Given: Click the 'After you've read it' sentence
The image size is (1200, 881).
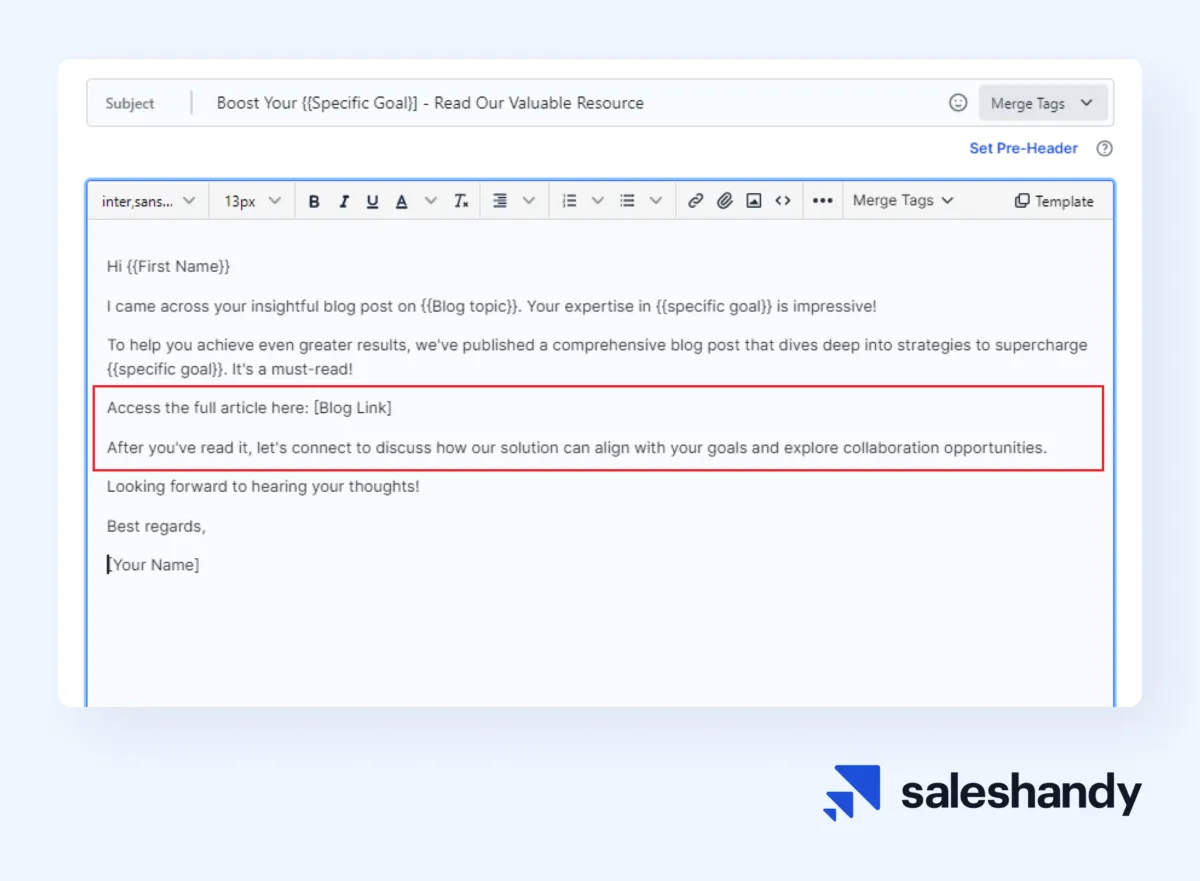Looking at the screenshot, I should (577, 448).
